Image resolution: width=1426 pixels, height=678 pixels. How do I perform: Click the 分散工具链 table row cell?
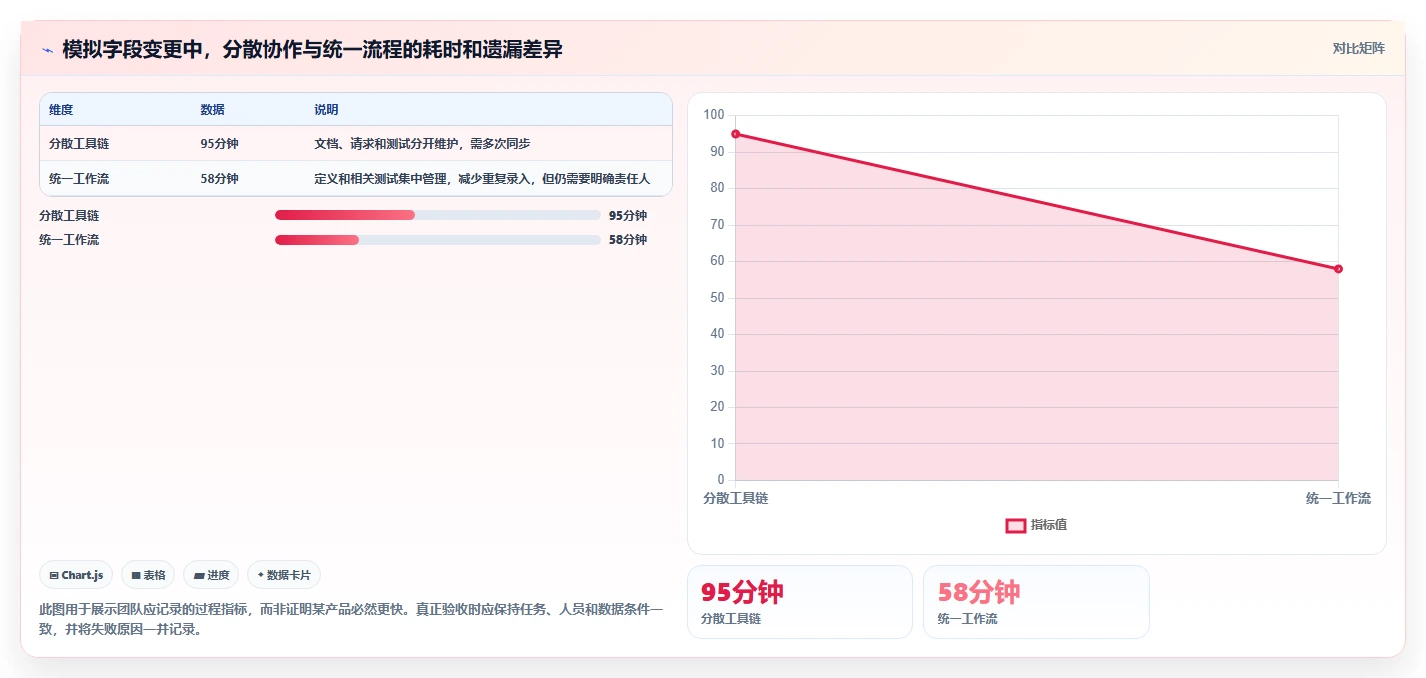(79, 144)
